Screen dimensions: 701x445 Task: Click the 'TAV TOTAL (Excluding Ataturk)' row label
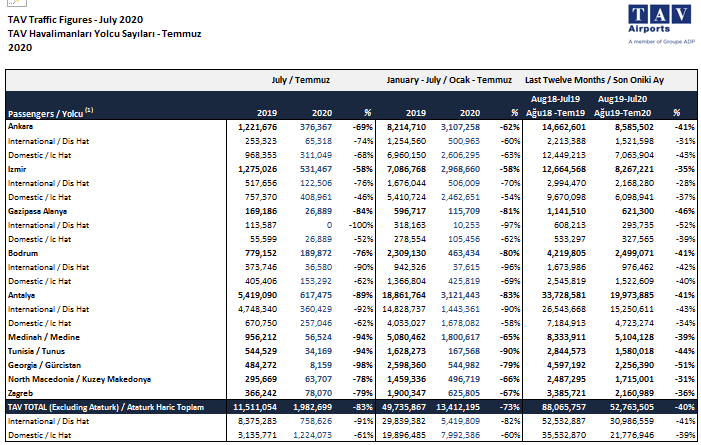point(106,407)
